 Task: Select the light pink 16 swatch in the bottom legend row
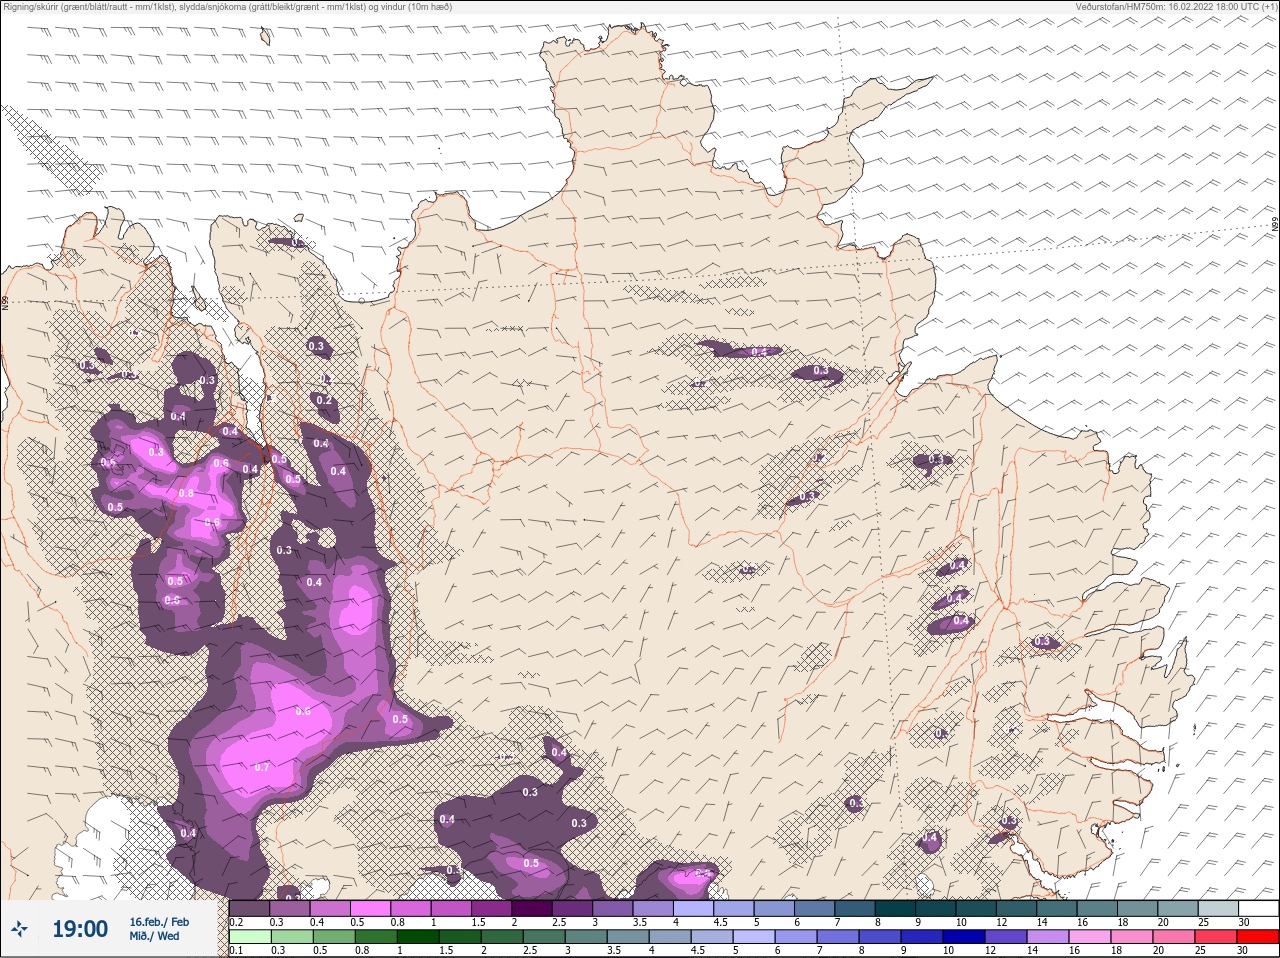pos(1090,937)
